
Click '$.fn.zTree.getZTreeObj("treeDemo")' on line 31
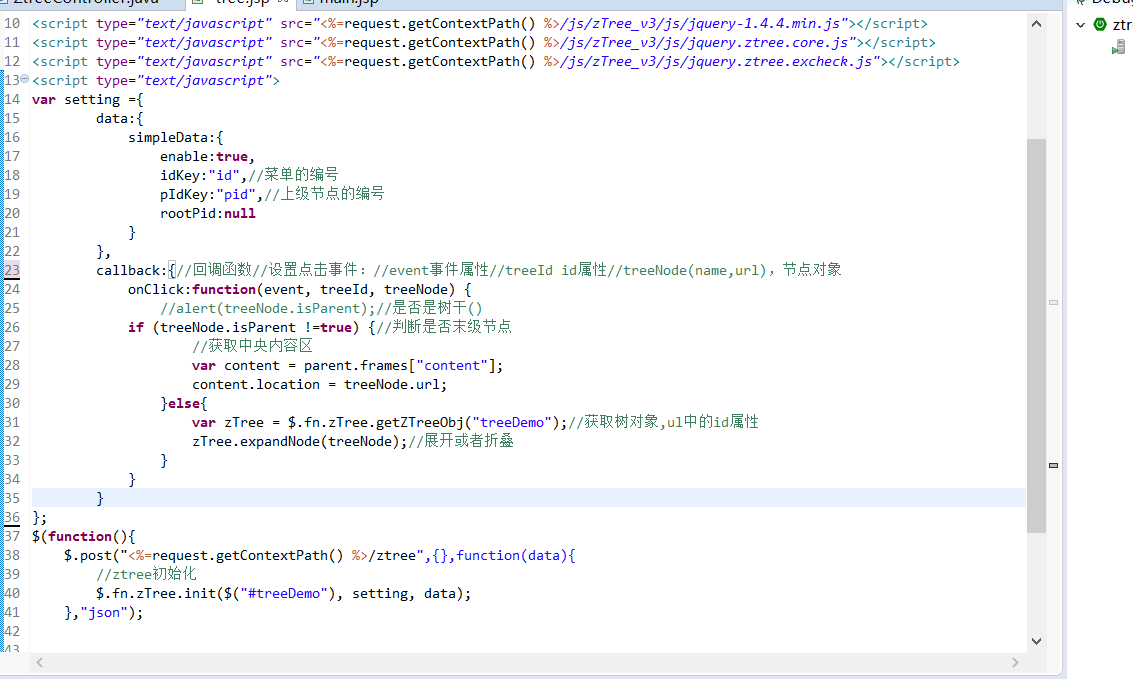click(423, 423)
